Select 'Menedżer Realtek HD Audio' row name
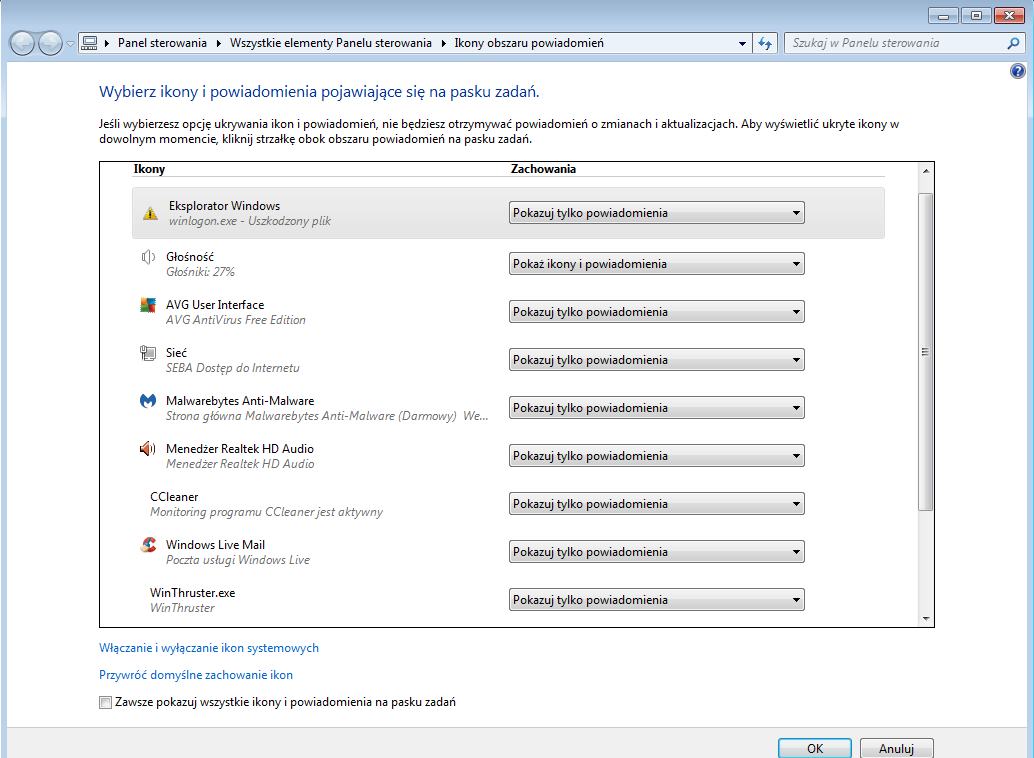The height and width of the screenshot is (758, 1034). tap(239, 449)
